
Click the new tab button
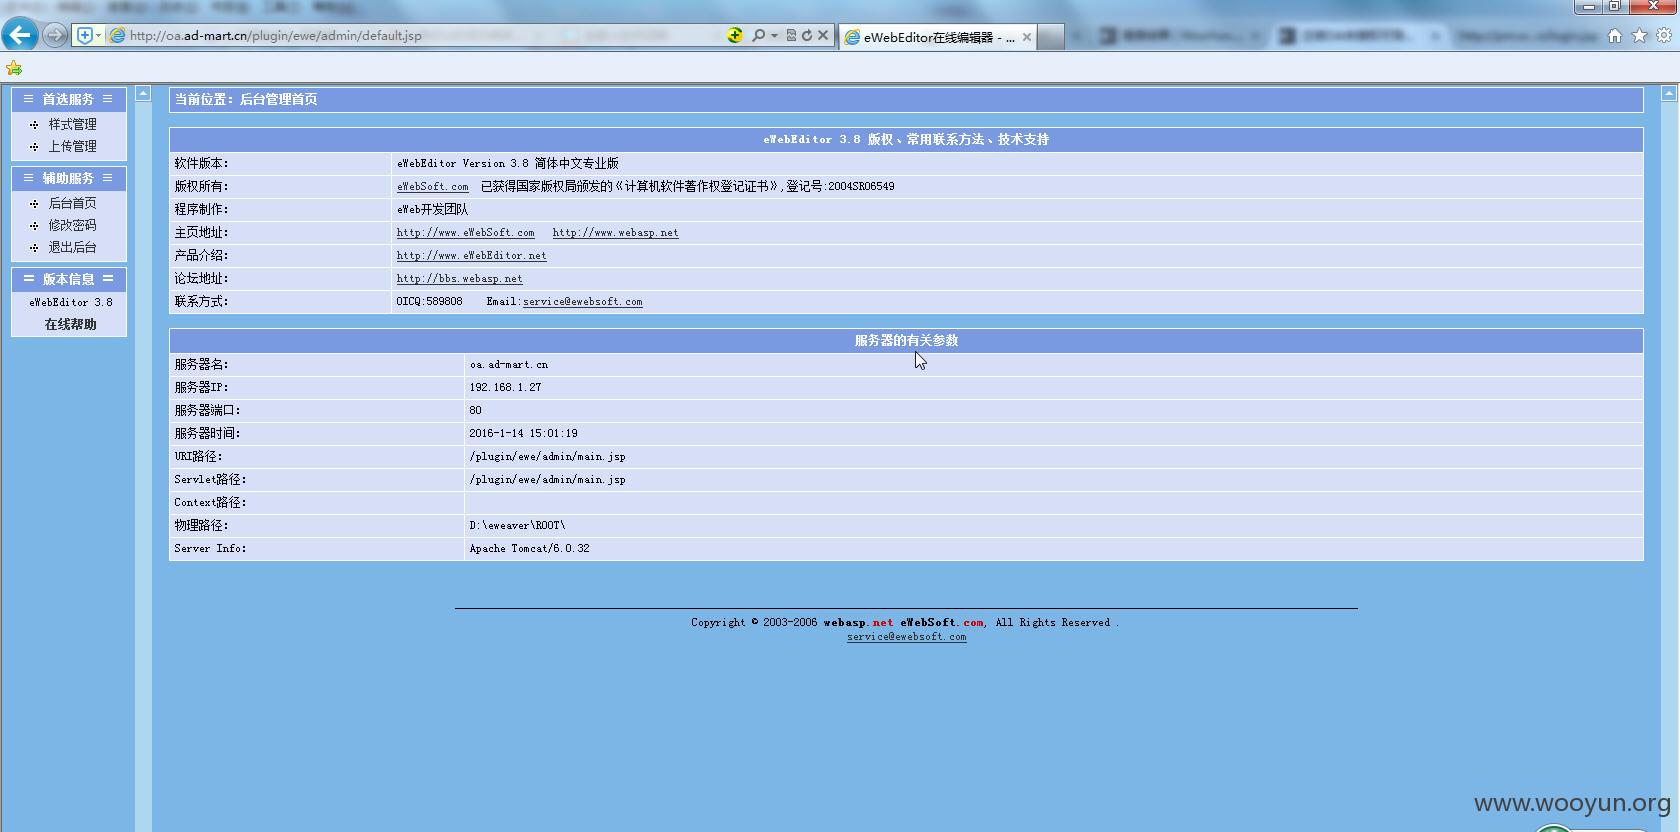point(1050,37)
